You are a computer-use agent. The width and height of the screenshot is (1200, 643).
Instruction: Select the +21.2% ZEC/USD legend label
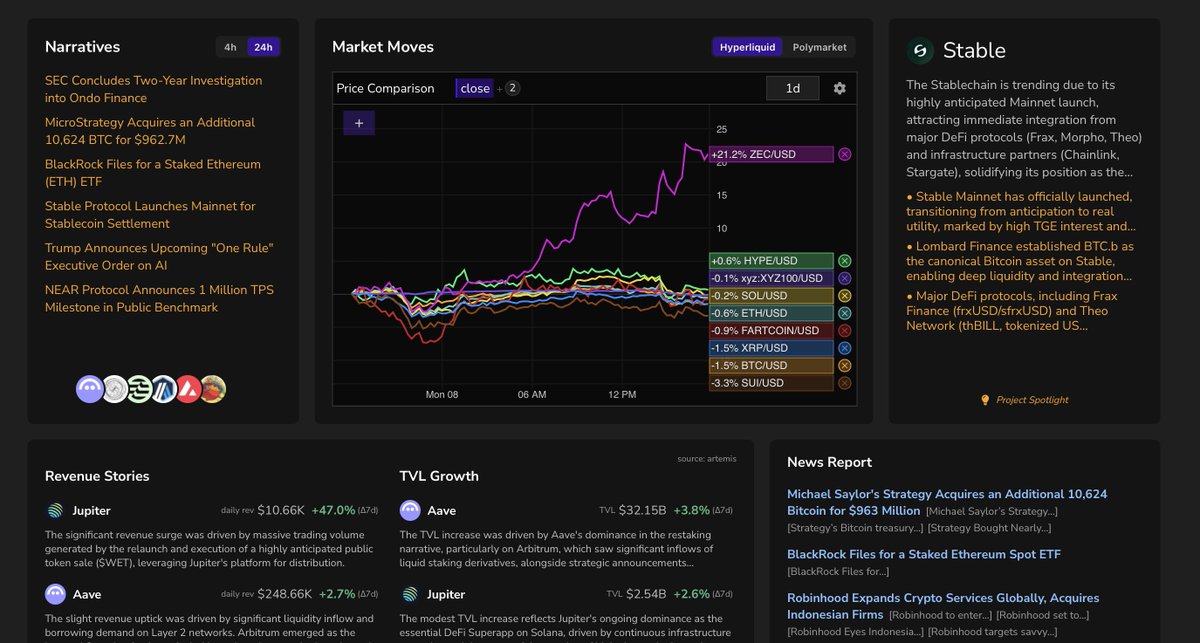click(x=771, y=155)
